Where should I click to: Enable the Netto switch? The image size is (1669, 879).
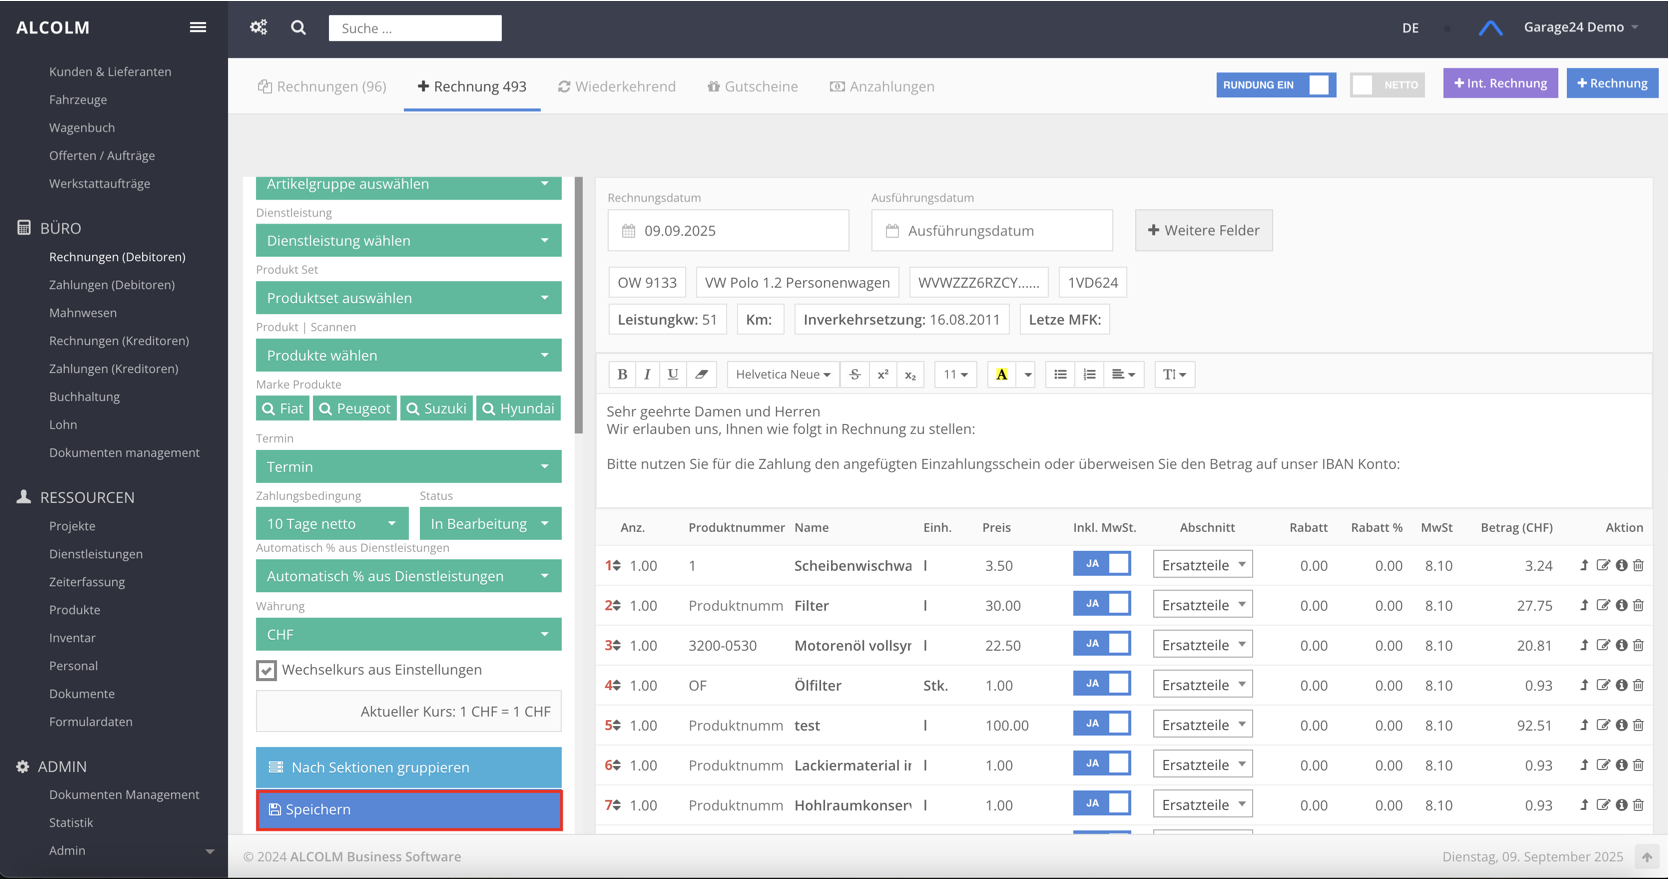pyautogui.click(x=1386, y=85)
